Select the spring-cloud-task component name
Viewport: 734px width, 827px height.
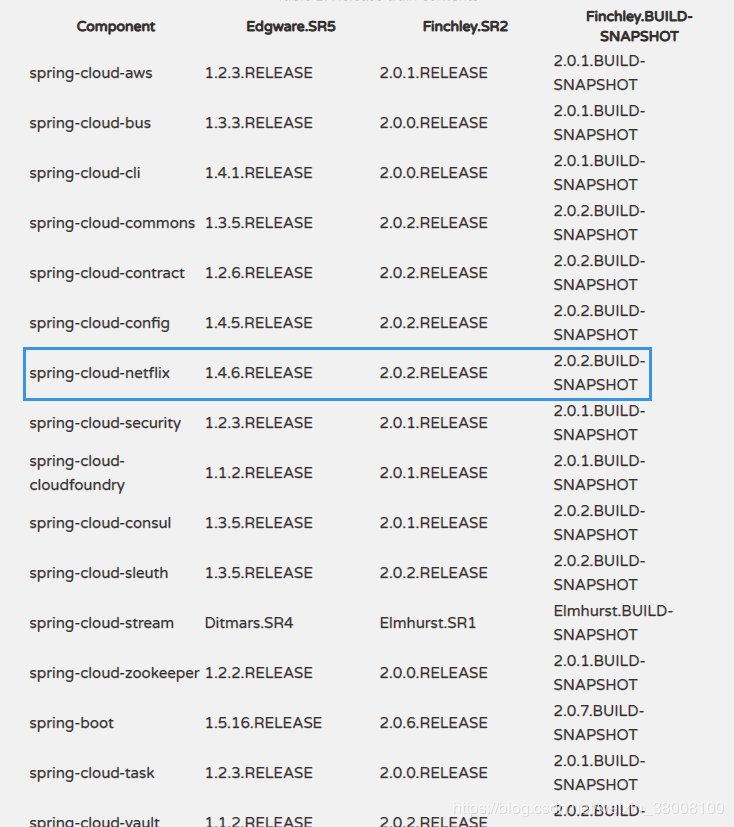click(92, 773)
